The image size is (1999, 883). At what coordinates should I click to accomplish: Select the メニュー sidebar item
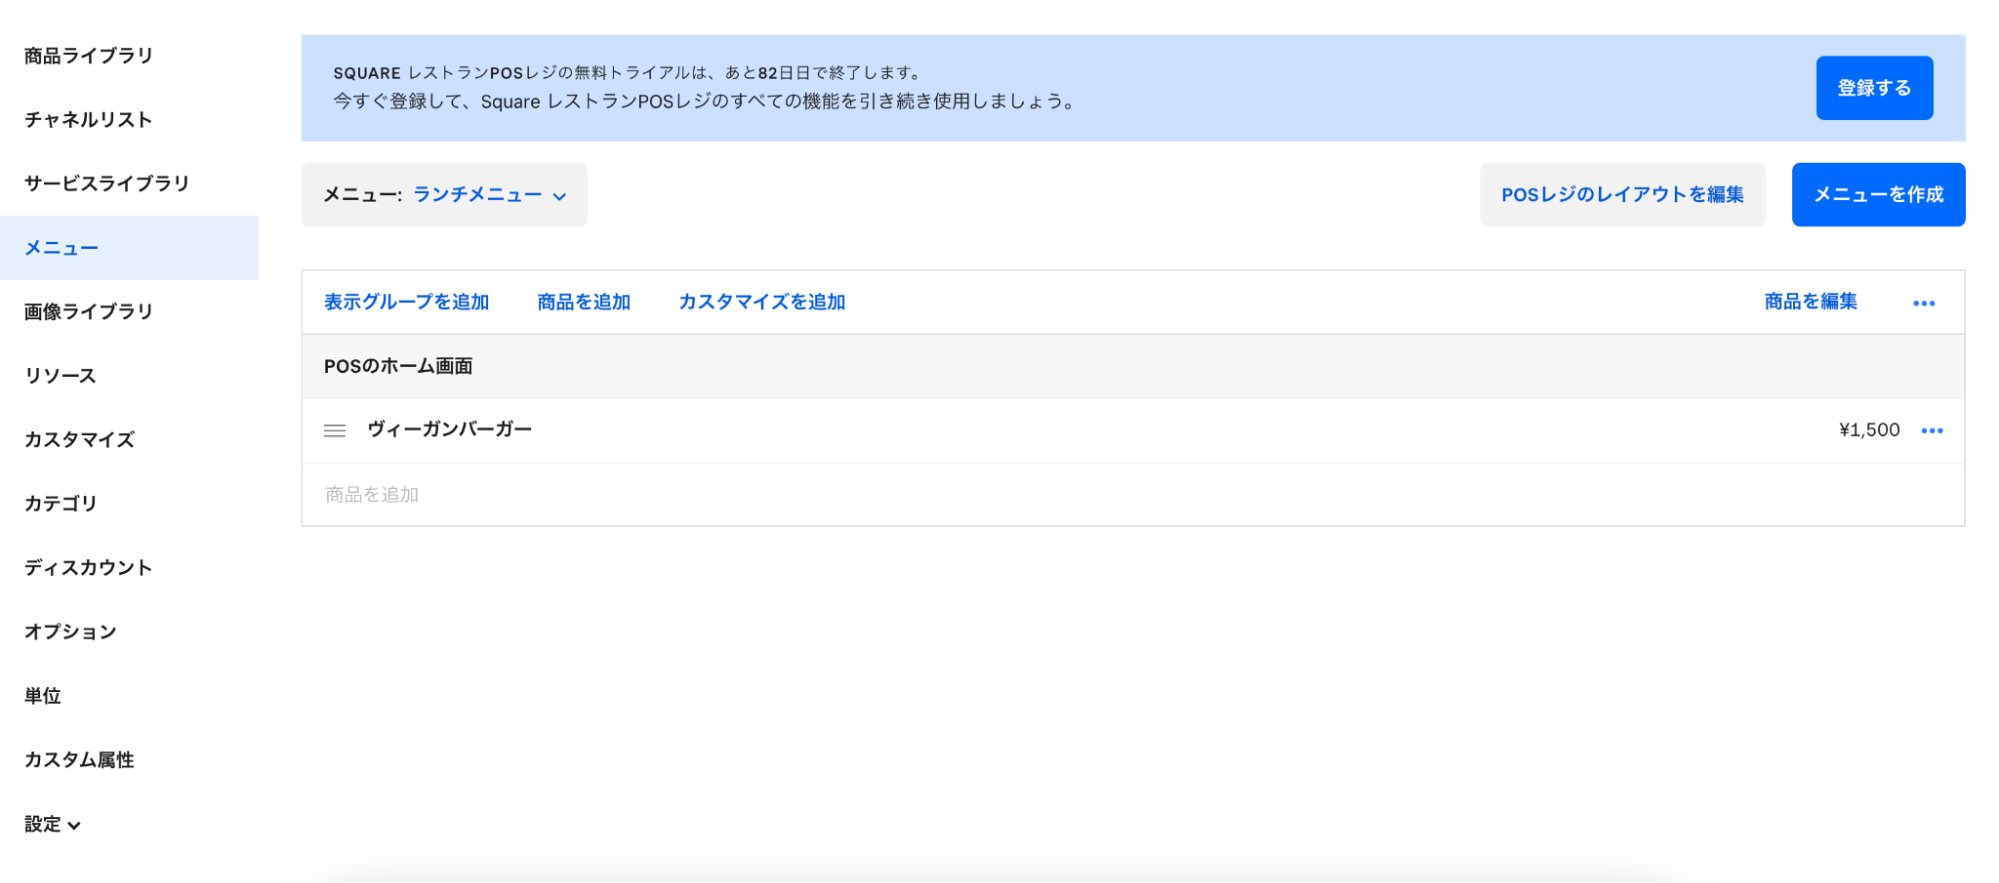129,248
